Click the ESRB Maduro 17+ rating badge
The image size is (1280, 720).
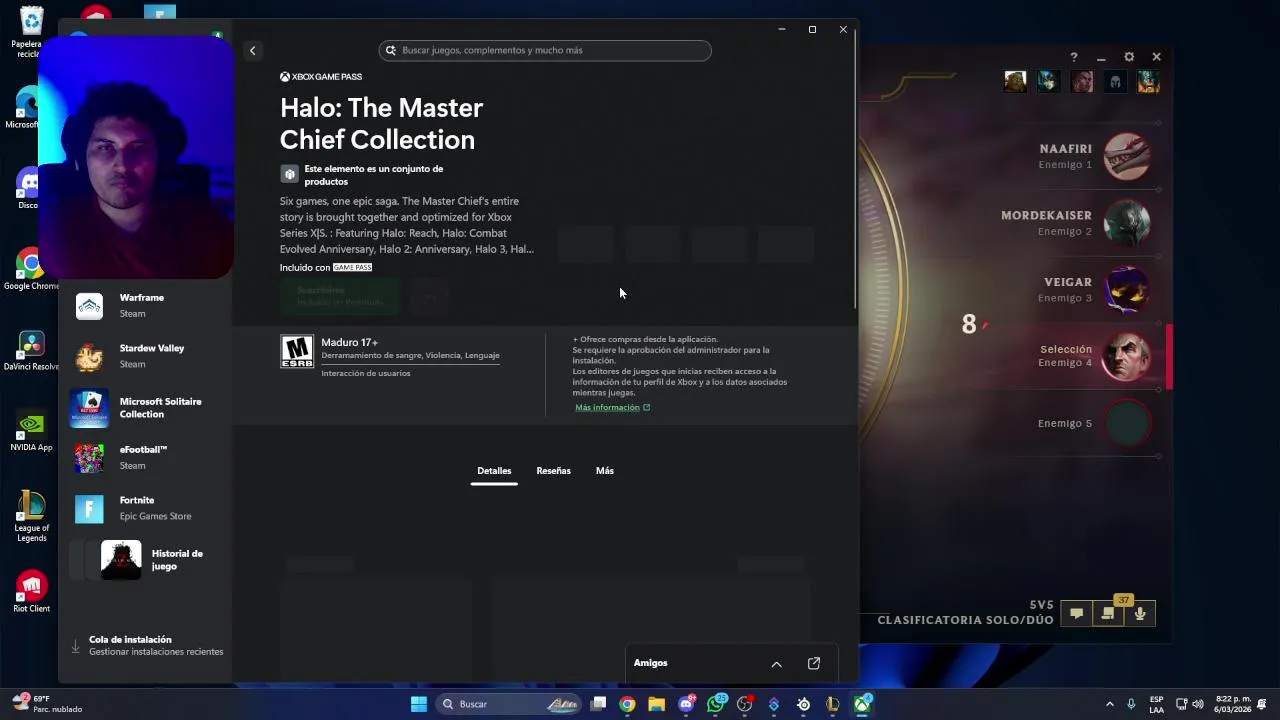297,351
